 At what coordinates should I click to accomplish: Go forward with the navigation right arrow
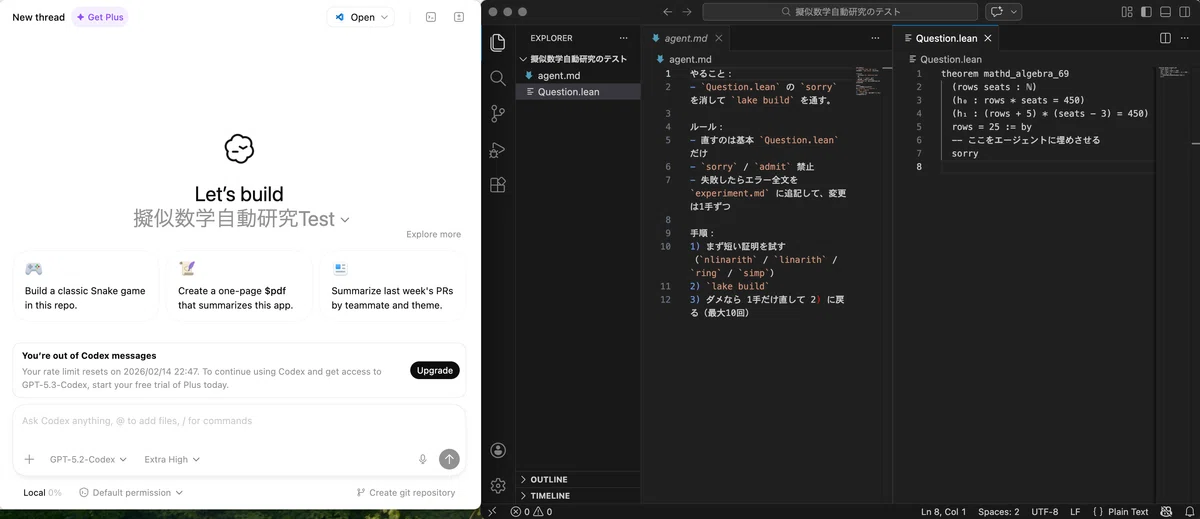pos(687,12)
